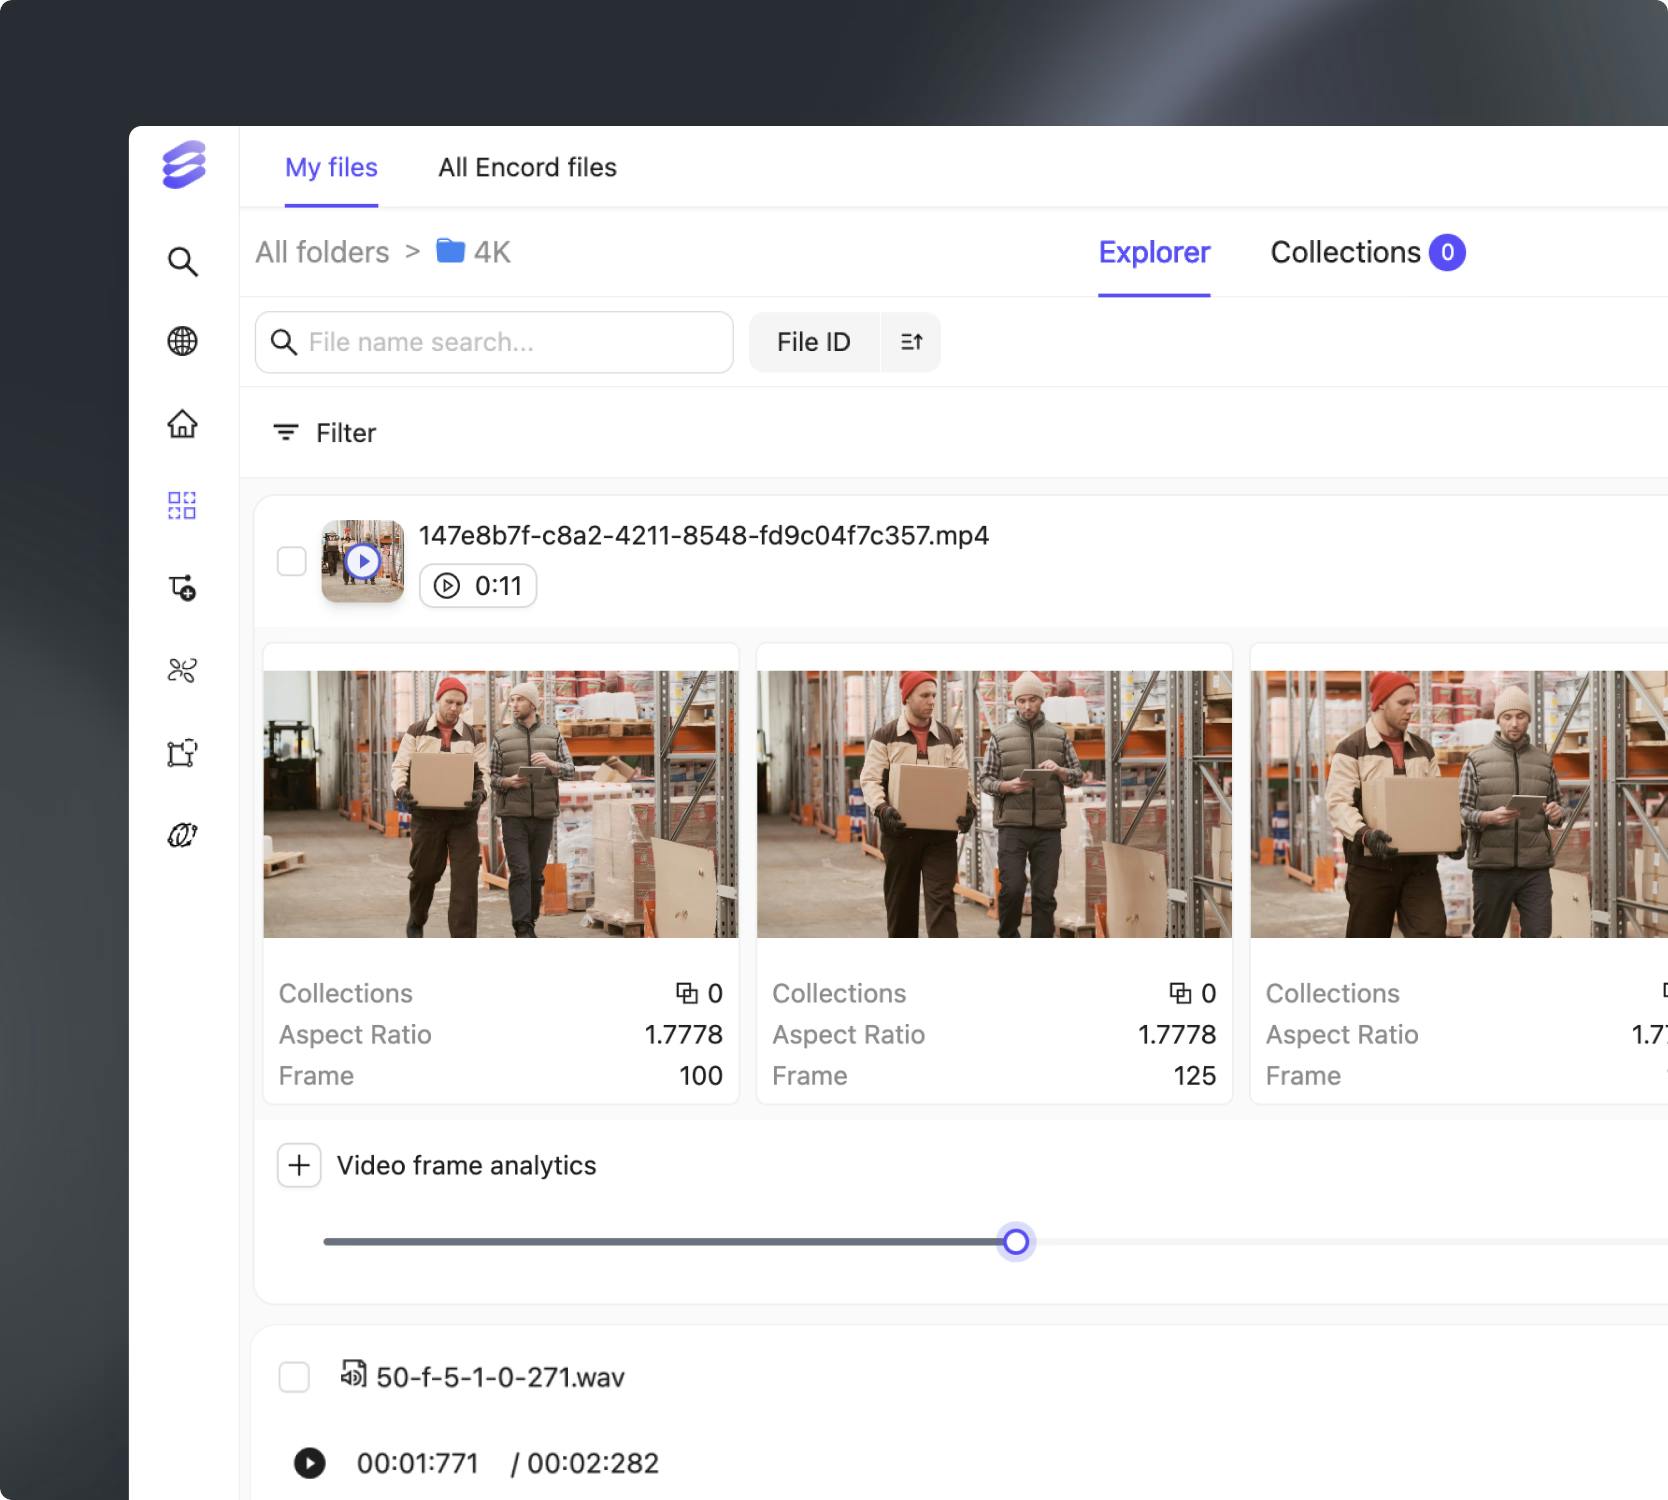This screenshot has width=1668, height=1500.
Task: Switch to the All Encord files tab
Action: point(527,167)
